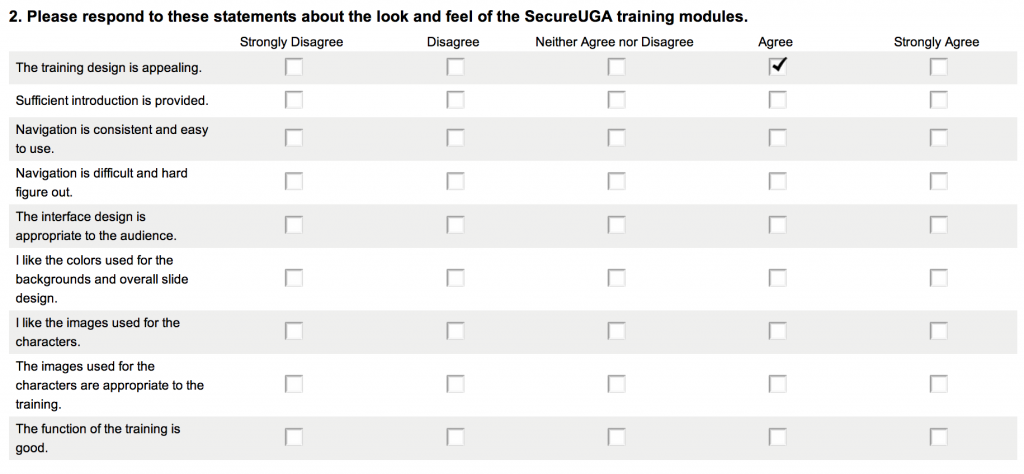Tick Disagree for interface design appropriate row
The image size is (1024, 474).
tap(455, 225)
